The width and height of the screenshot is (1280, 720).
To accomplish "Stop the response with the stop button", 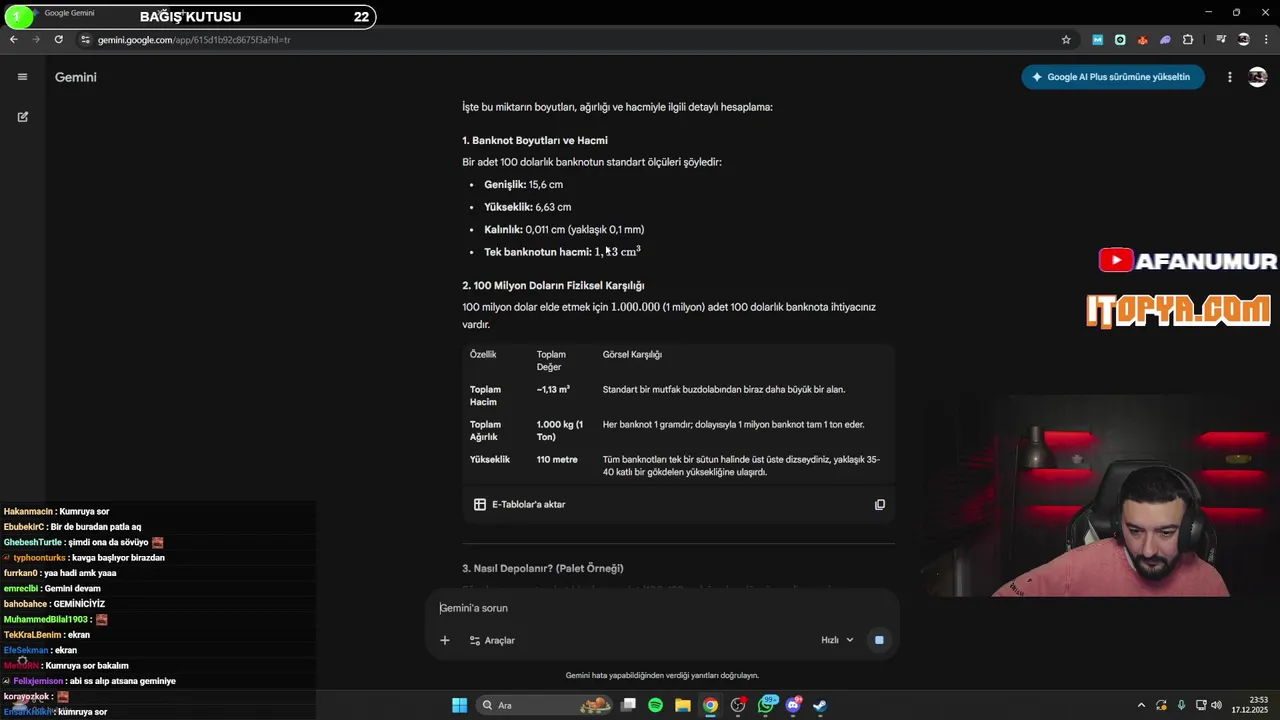I will click(x=879, y=640).
